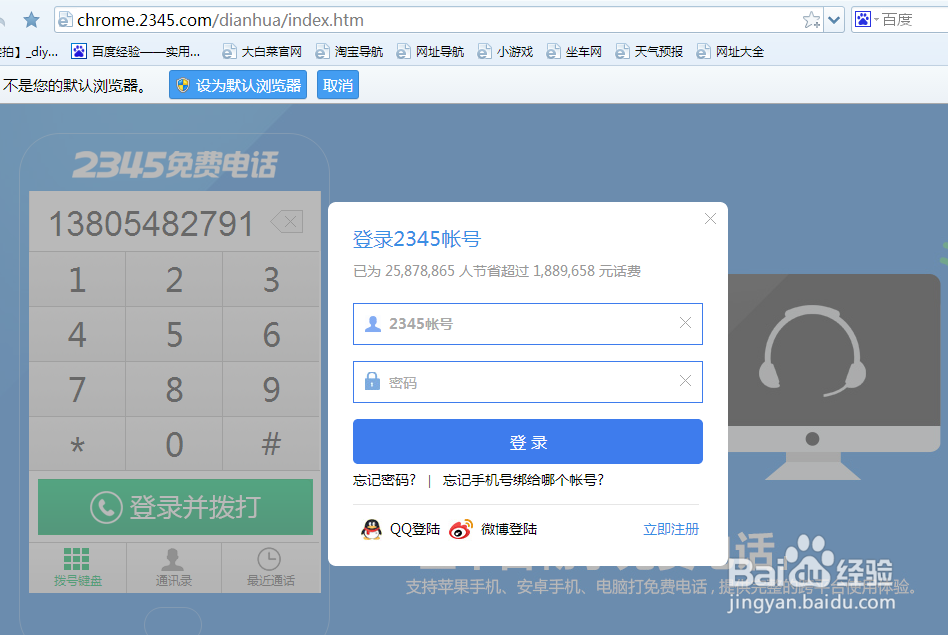This screenshot has width=948, height=635.
Task: Click 取消 on default browser prompt
Action: [x=338, y=85]
